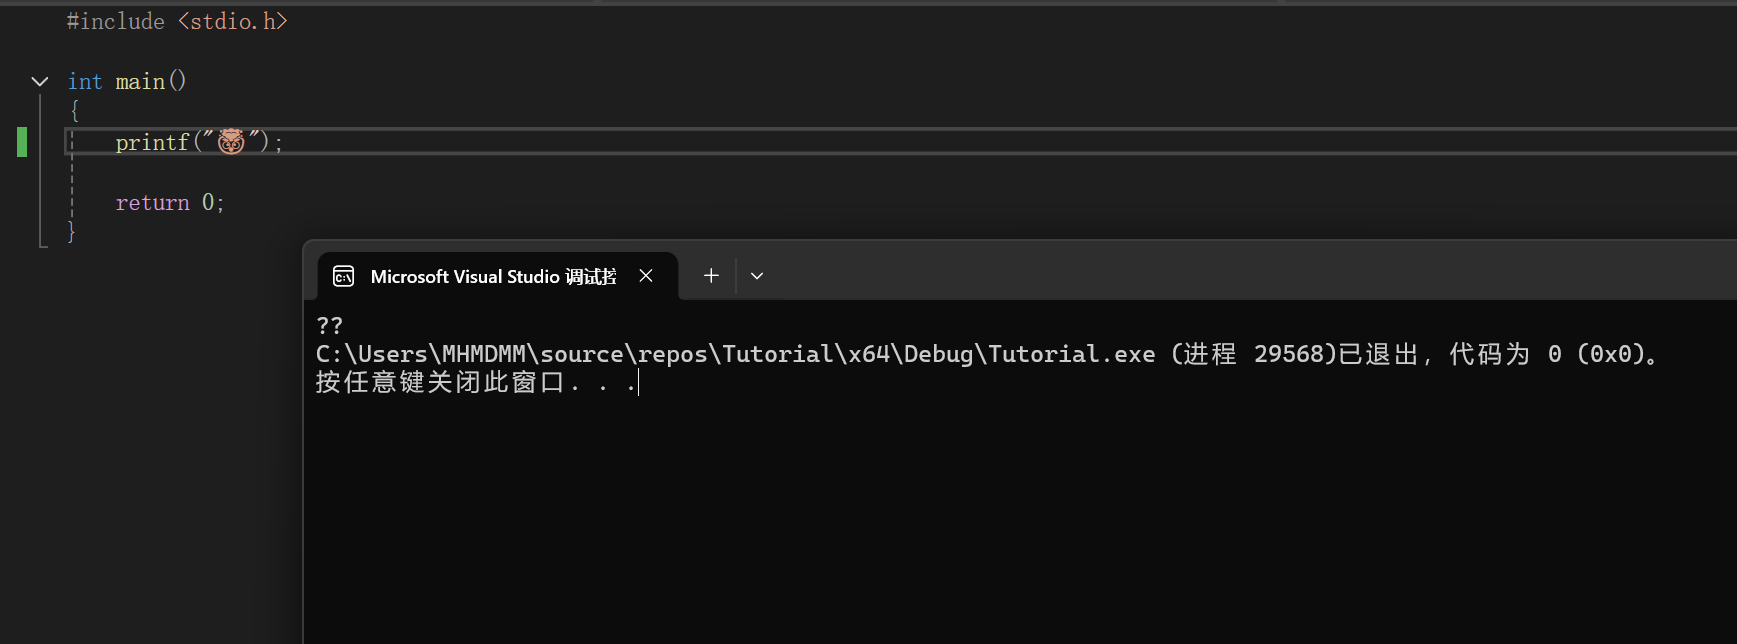
Task: Click the exit code 0 (0x0) text
Action: click(x=1596, y=354)
